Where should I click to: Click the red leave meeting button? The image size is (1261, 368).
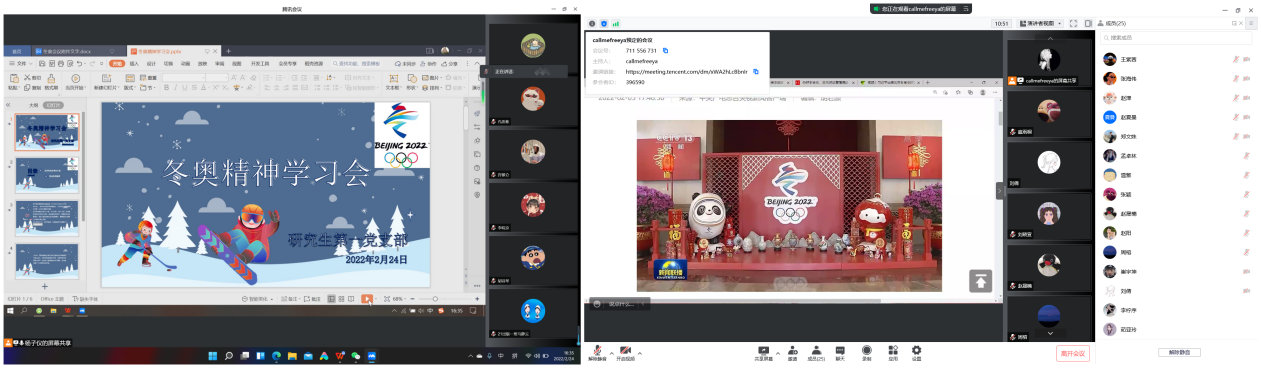click(x=1073, y=353)
